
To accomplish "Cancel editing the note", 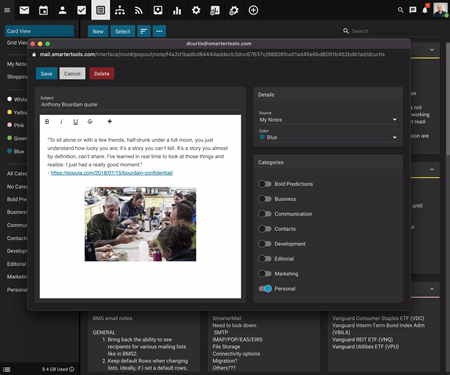I will pos(72,74).
